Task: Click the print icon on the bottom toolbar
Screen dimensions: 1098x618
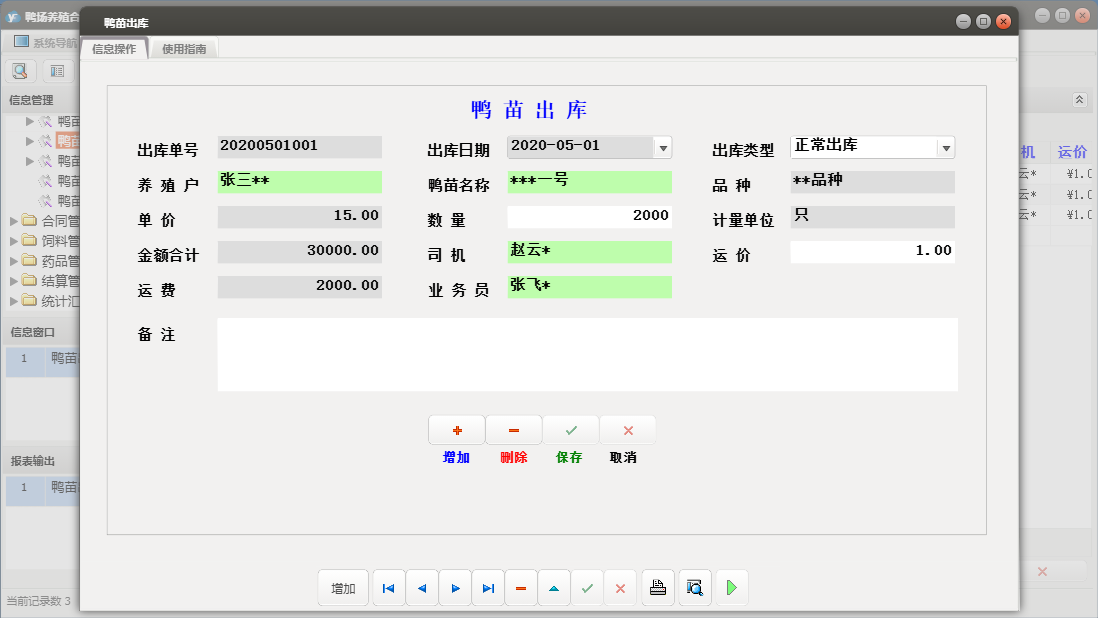Action: [657, 588]
